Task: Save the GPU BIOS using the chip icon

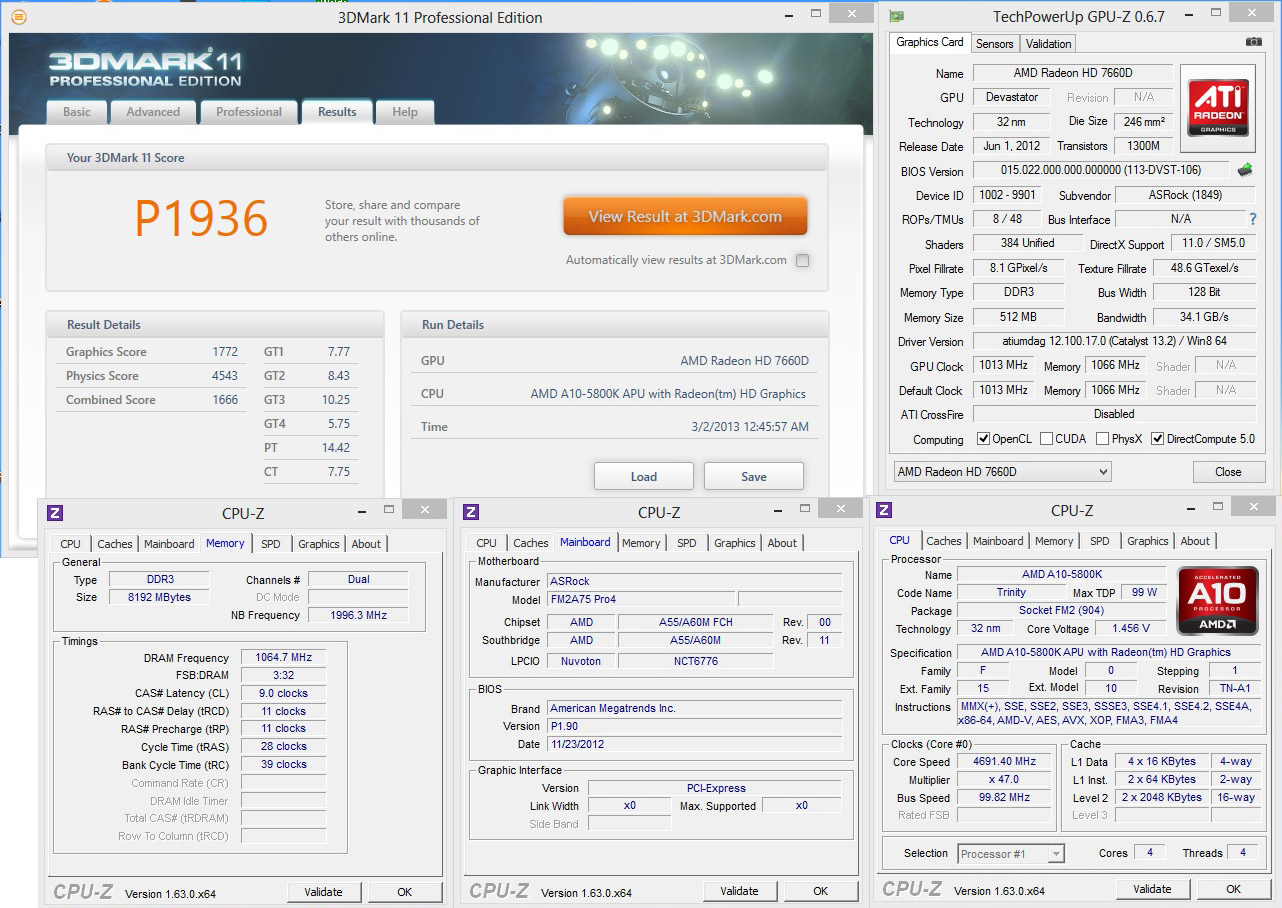Action: coord(1245,170)
